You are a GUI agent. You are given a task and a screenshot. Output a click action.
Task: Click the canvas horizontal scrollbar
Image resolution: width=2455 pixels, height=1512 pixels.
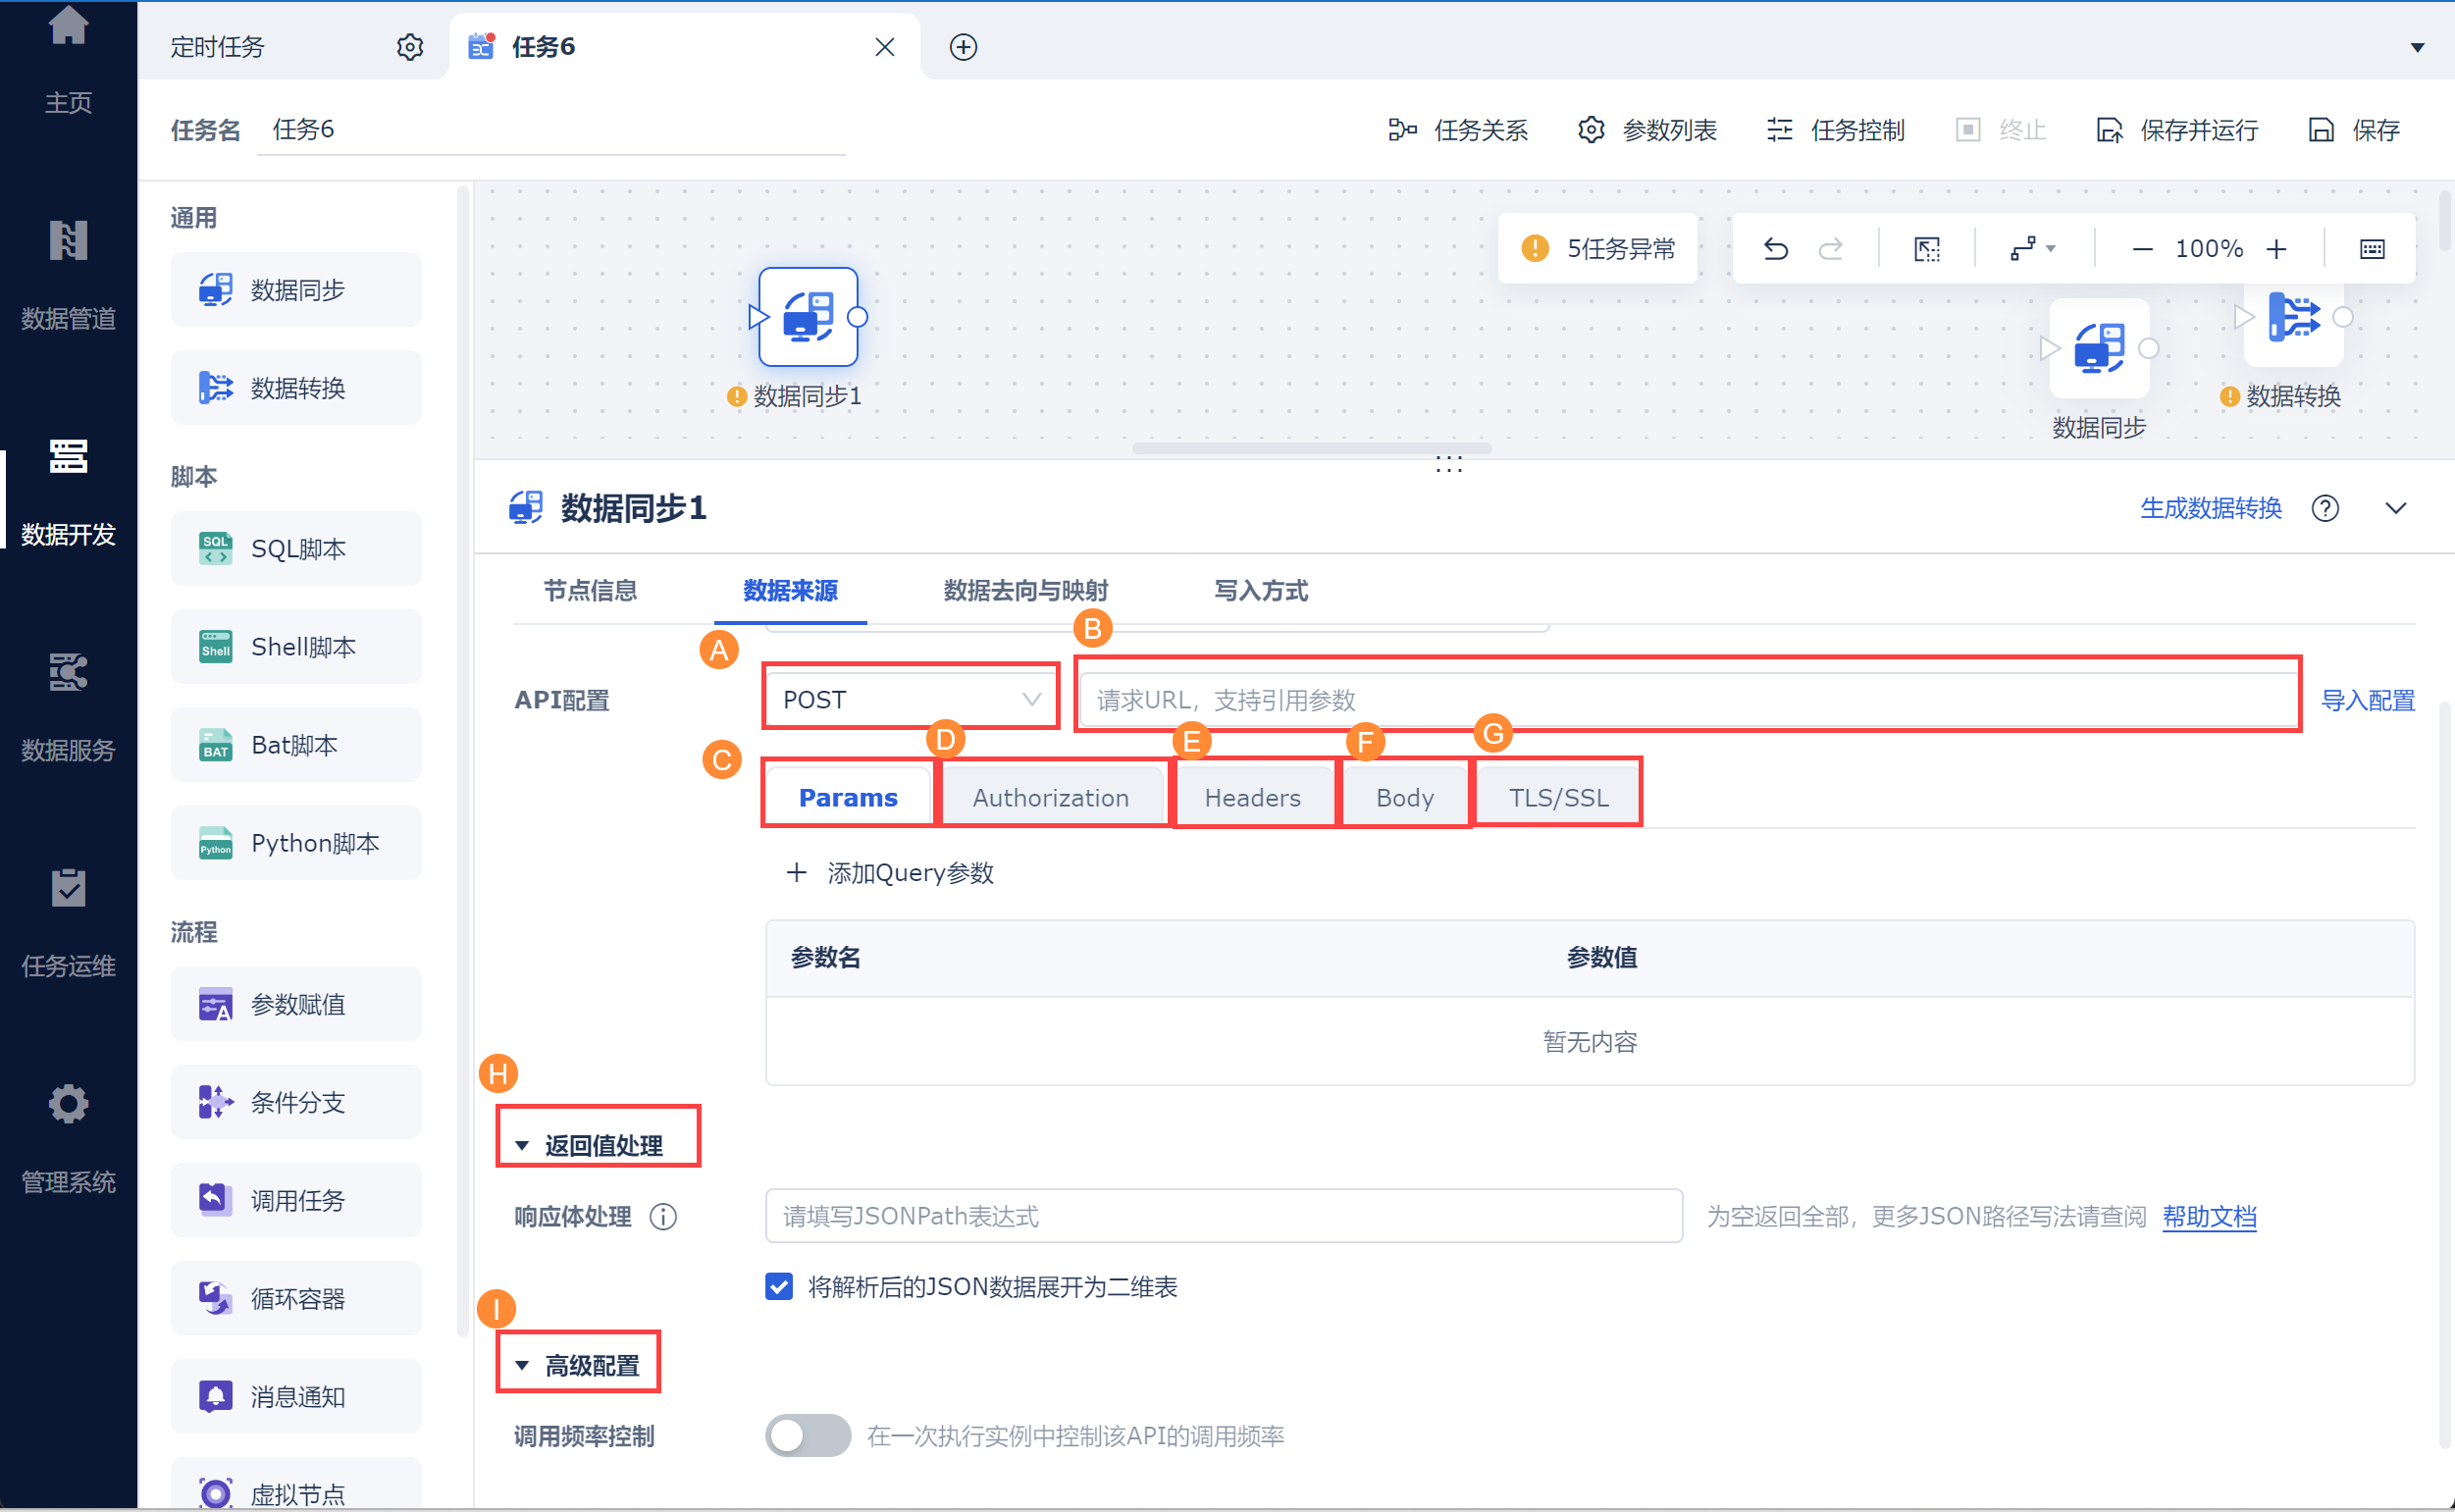1311,448
